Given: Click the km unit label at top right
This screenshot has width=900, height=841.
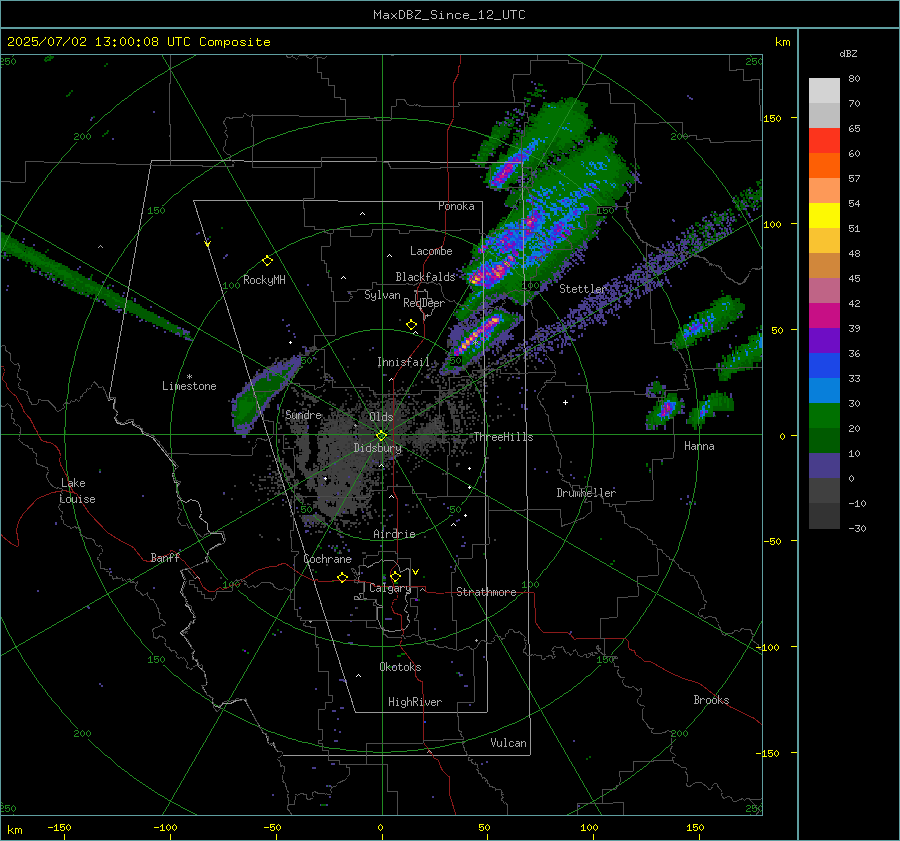Looking at the screenshot, I should point(782,42).
